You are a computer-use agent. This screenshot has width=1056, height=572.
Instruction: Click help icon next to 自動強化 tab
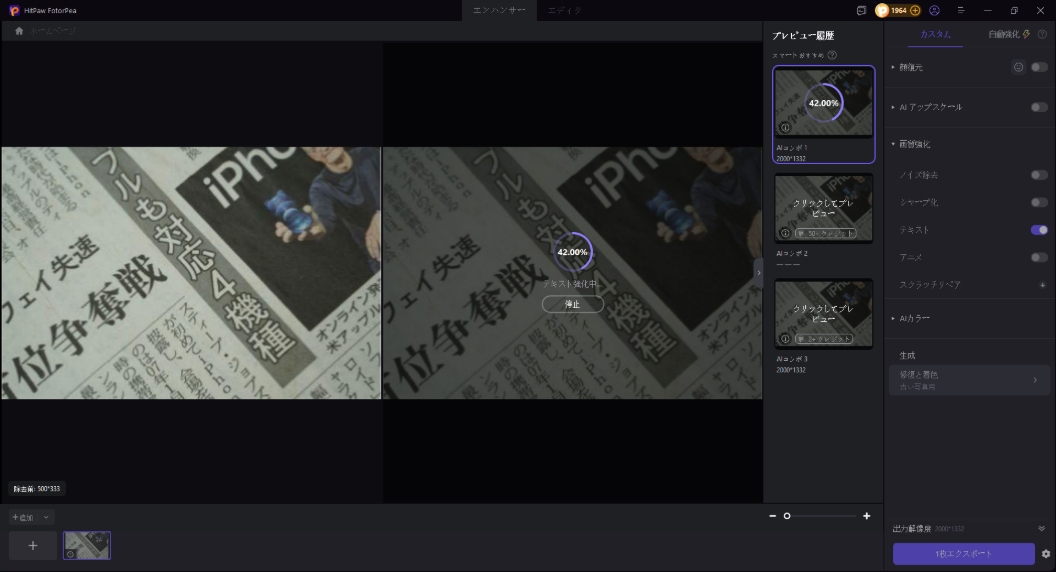coord(1042,34)
